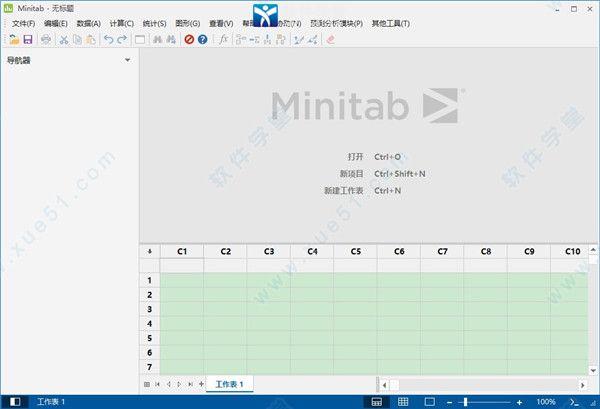Toggle the command line pane icon

tap(574, 402)
